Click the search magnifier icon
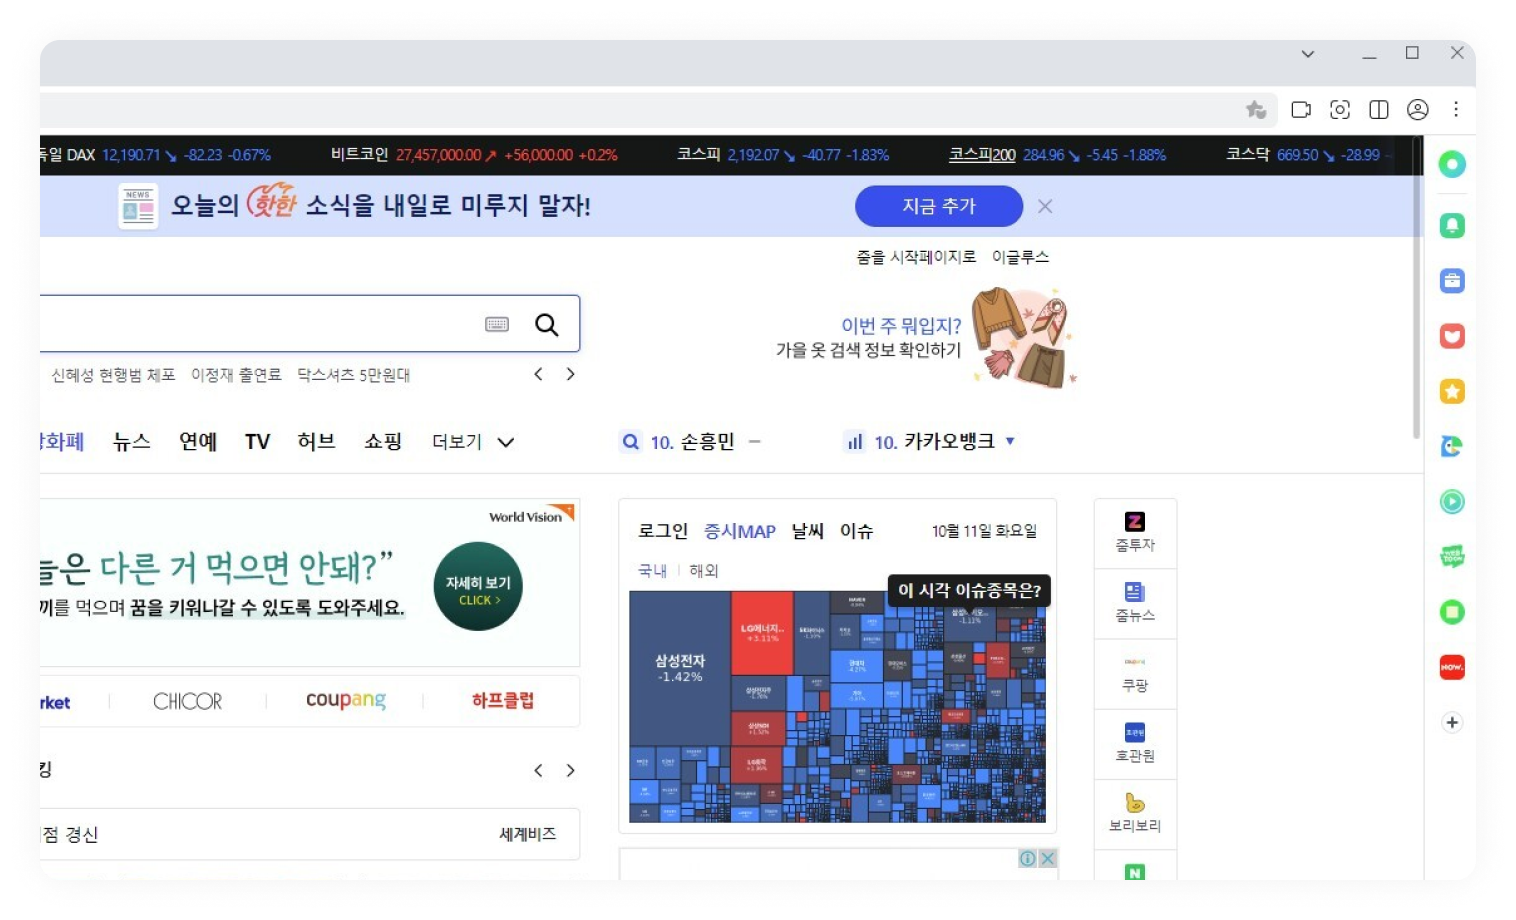 tap(546, 324)
